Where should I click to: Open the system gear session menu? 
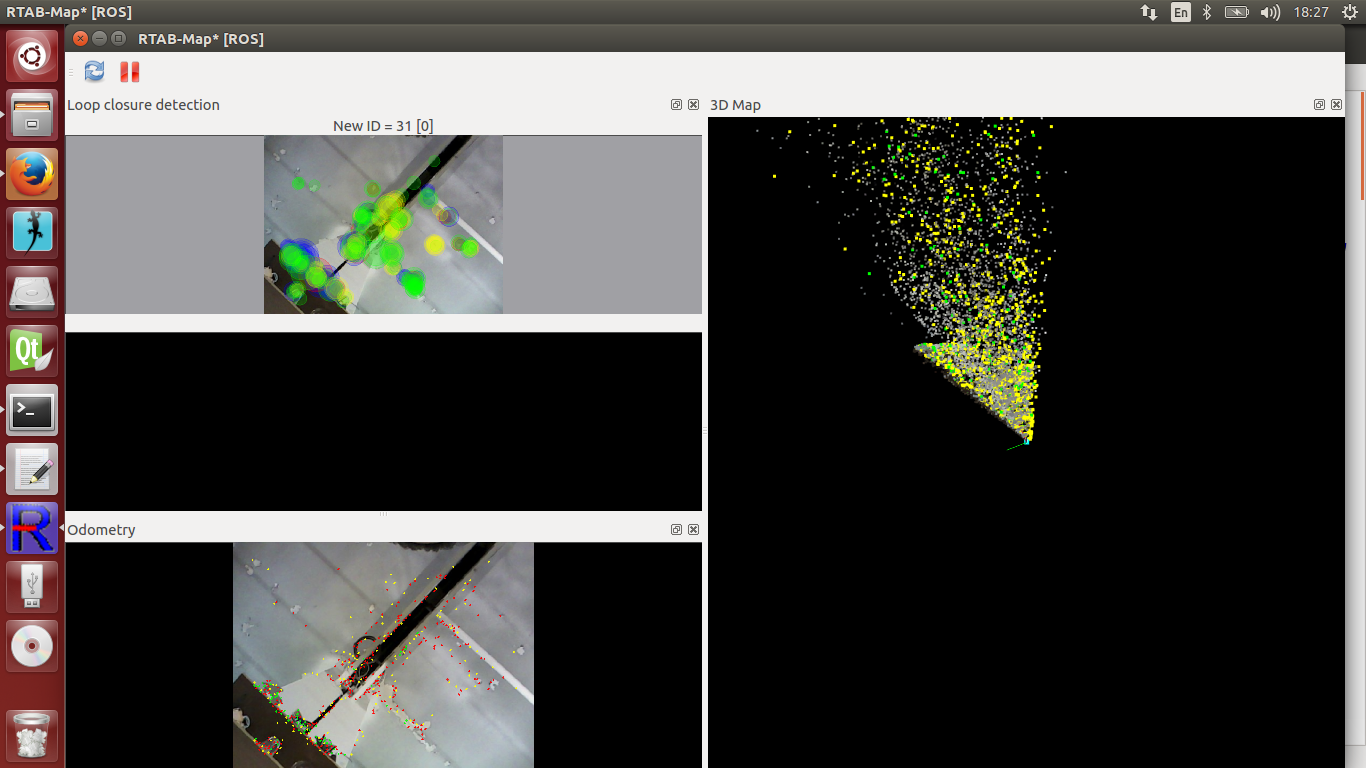[x=1350, y=12]
